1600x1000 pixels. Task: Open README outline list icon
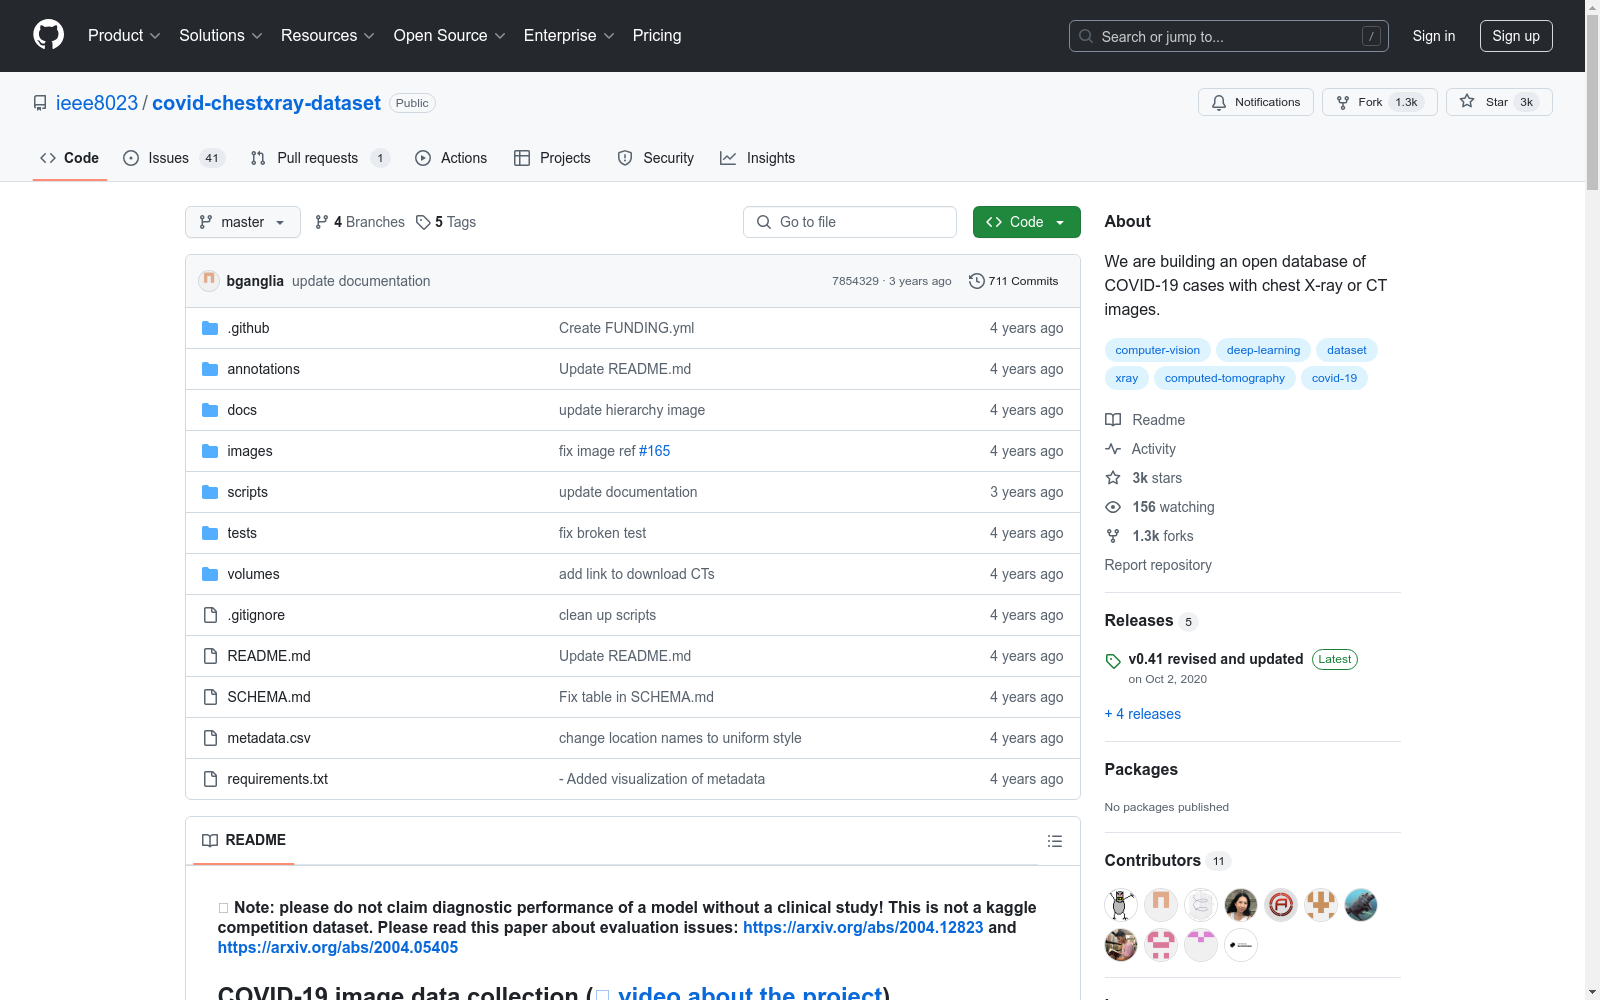(1055, 841)
